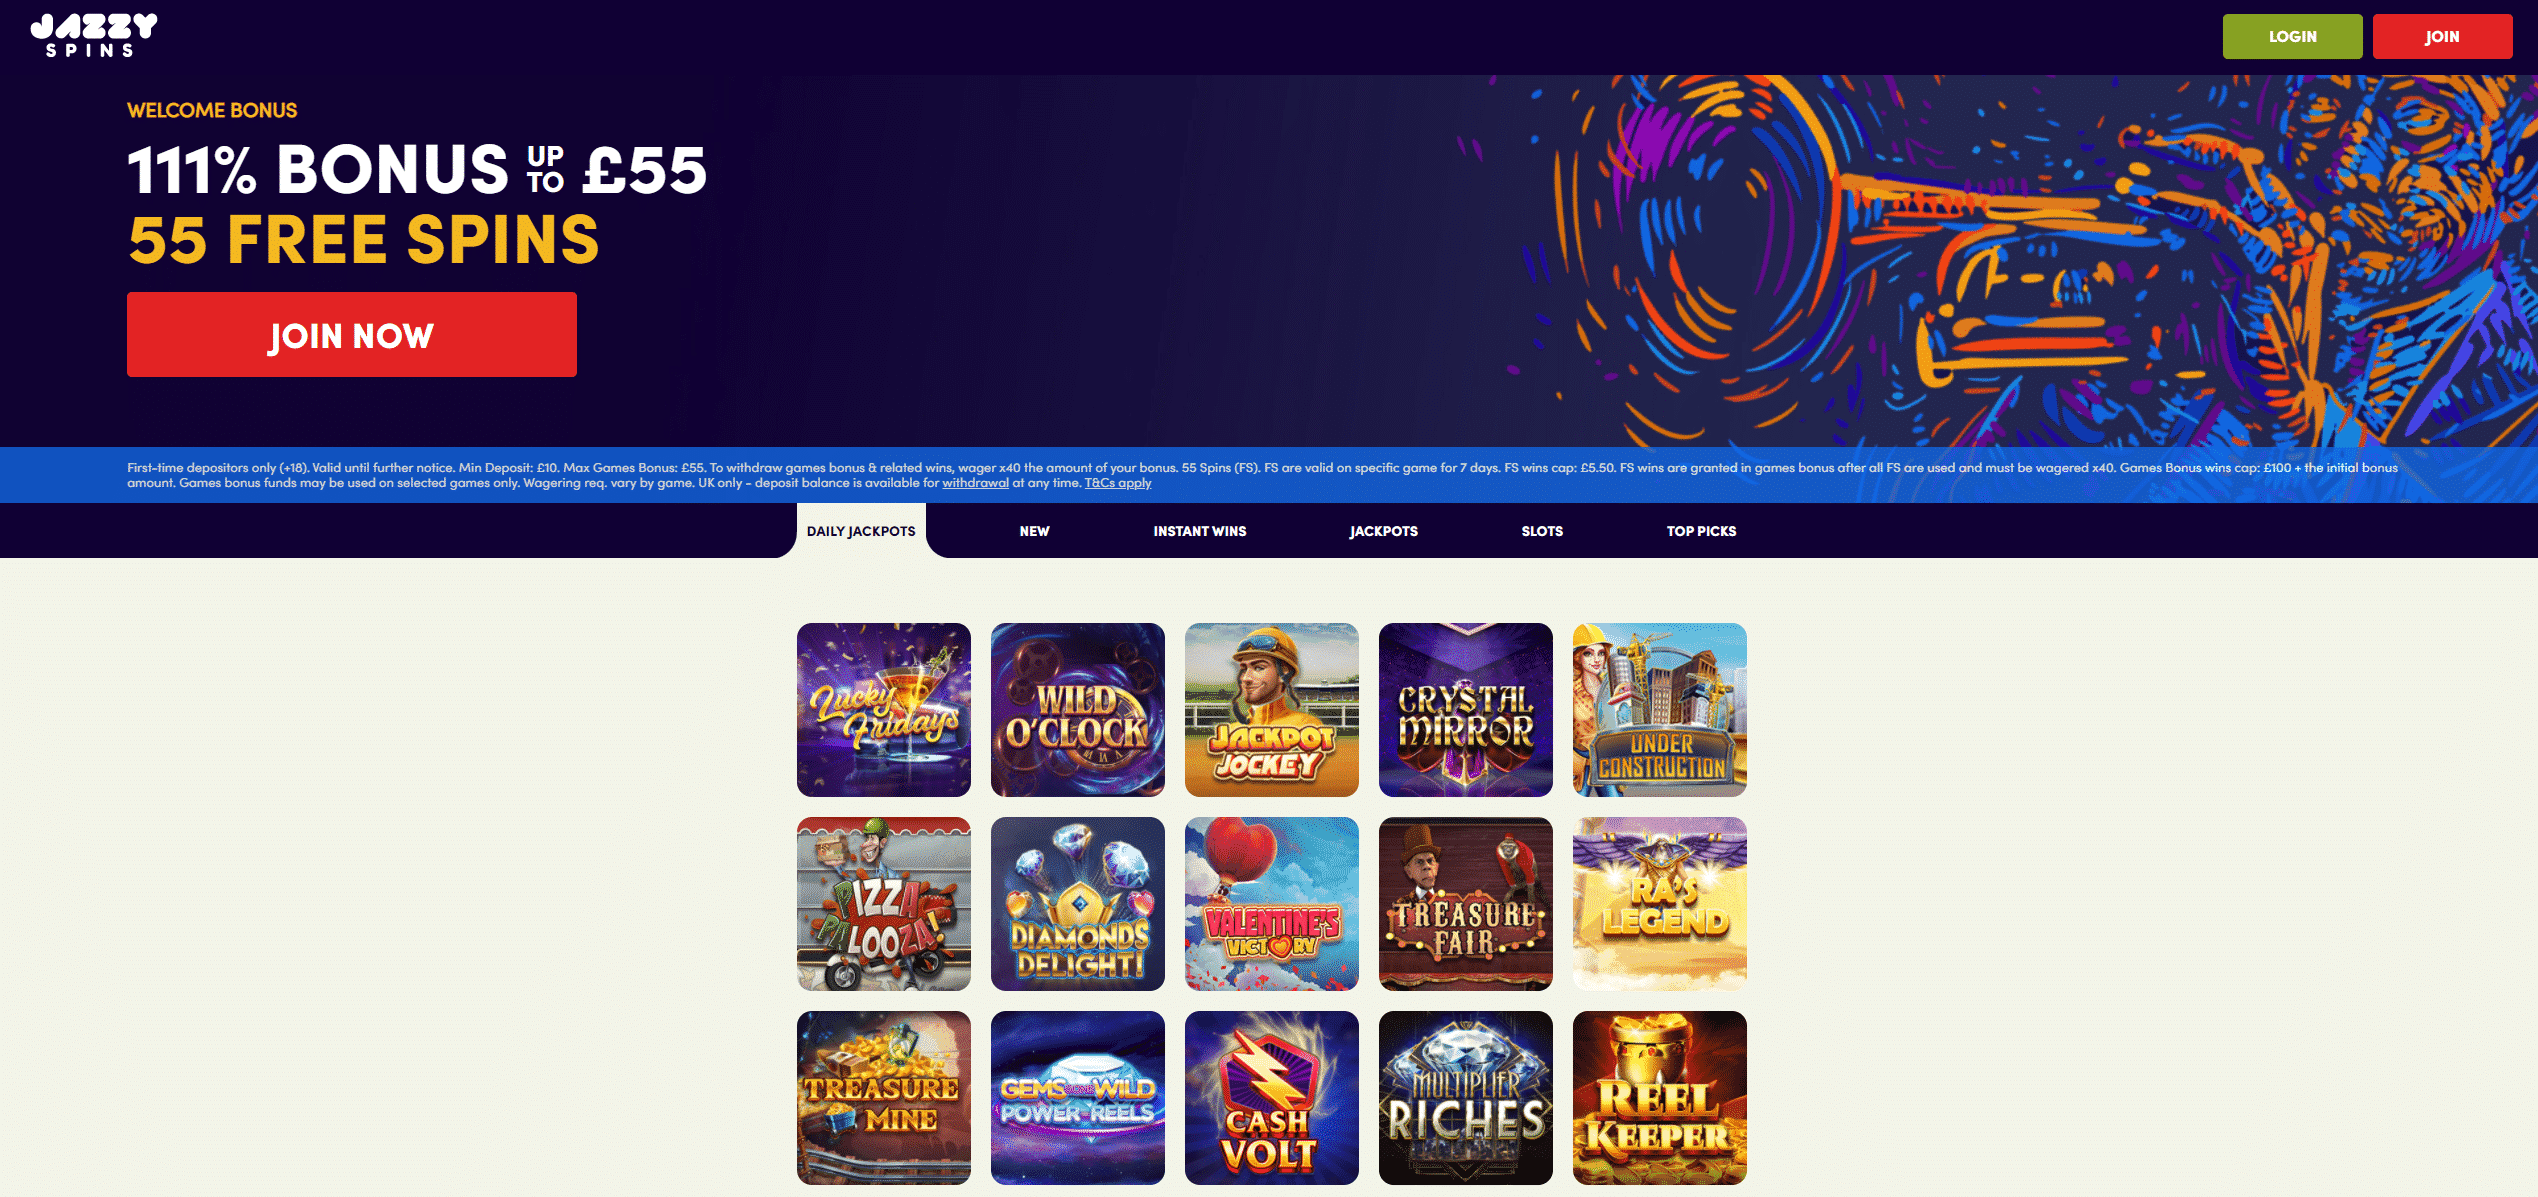The height and width of the screenshot is (1197, 2538).
Task: Switch to the New games tab
Action: [1034, 531]
